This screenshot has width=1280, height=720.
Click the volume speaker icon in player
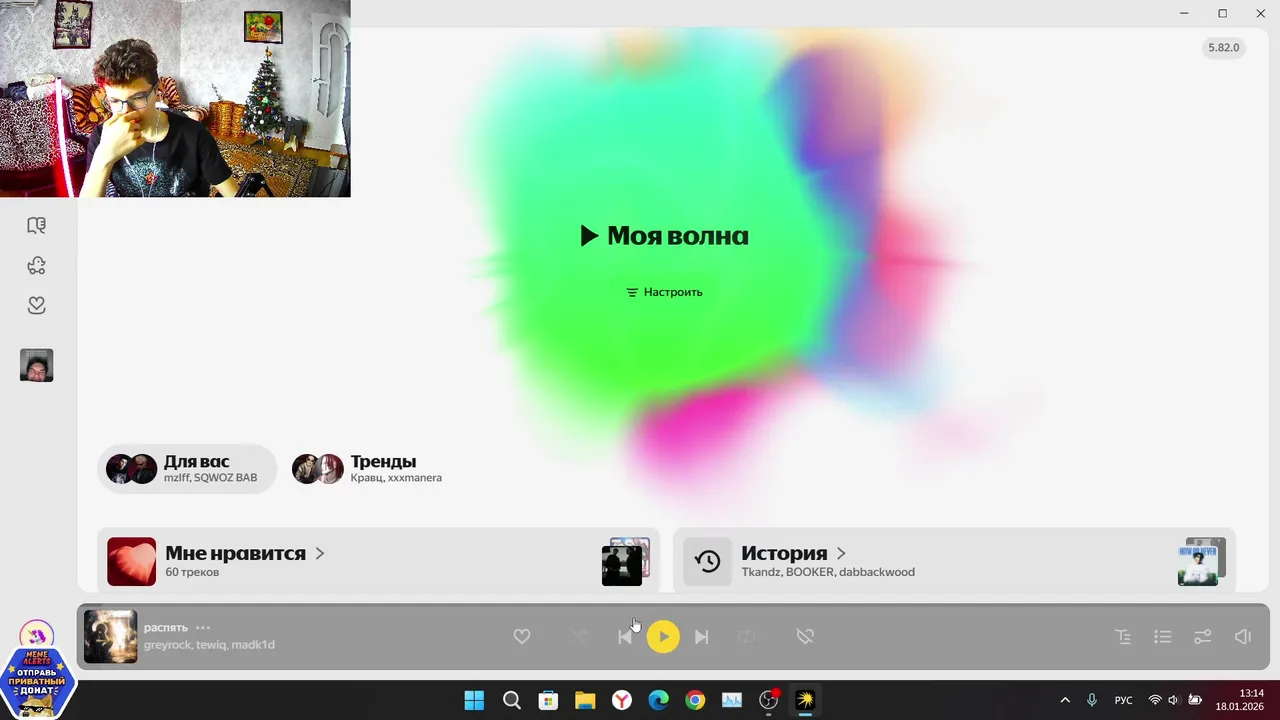click(1243, 637)
